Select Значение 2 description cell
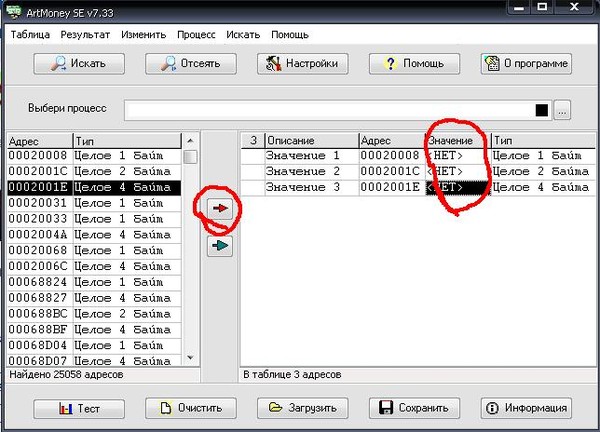This screenshot has height=432, width=600. pos(312,171)
